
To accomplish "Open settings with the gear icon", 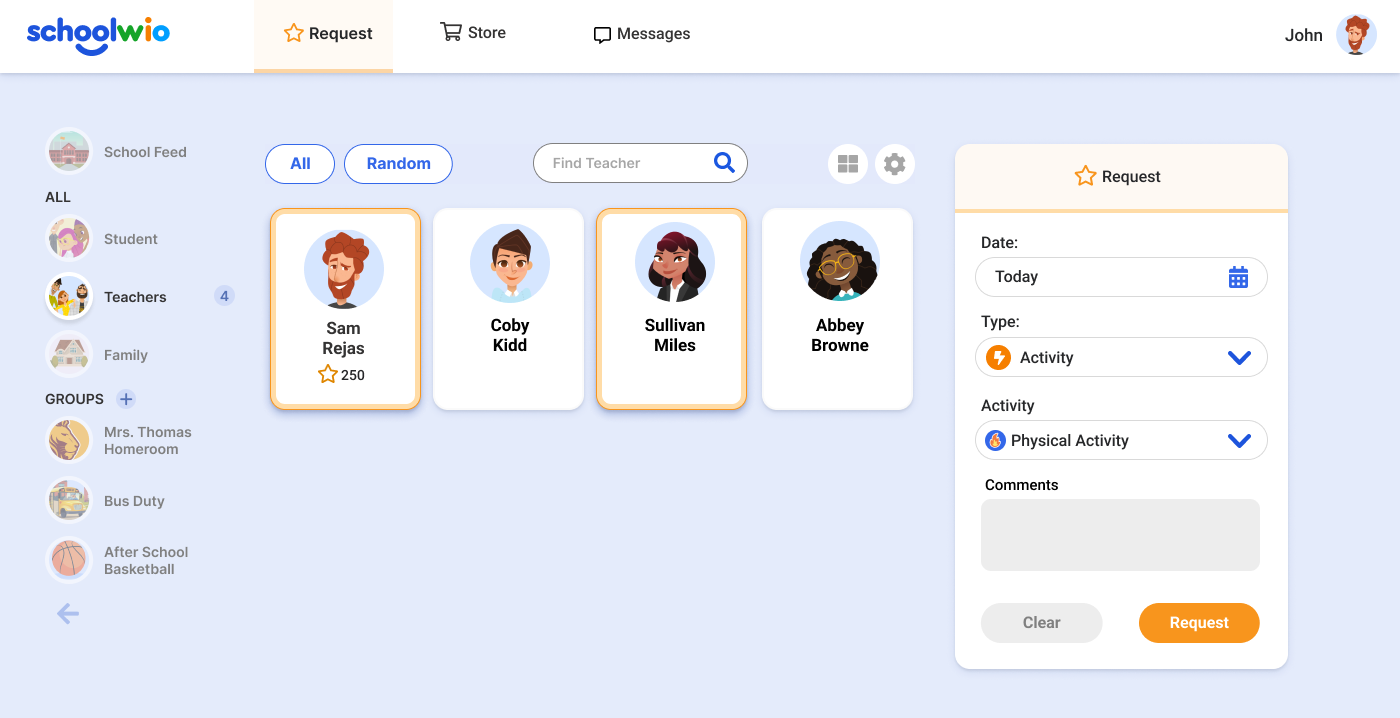I will tap(895, 164).
